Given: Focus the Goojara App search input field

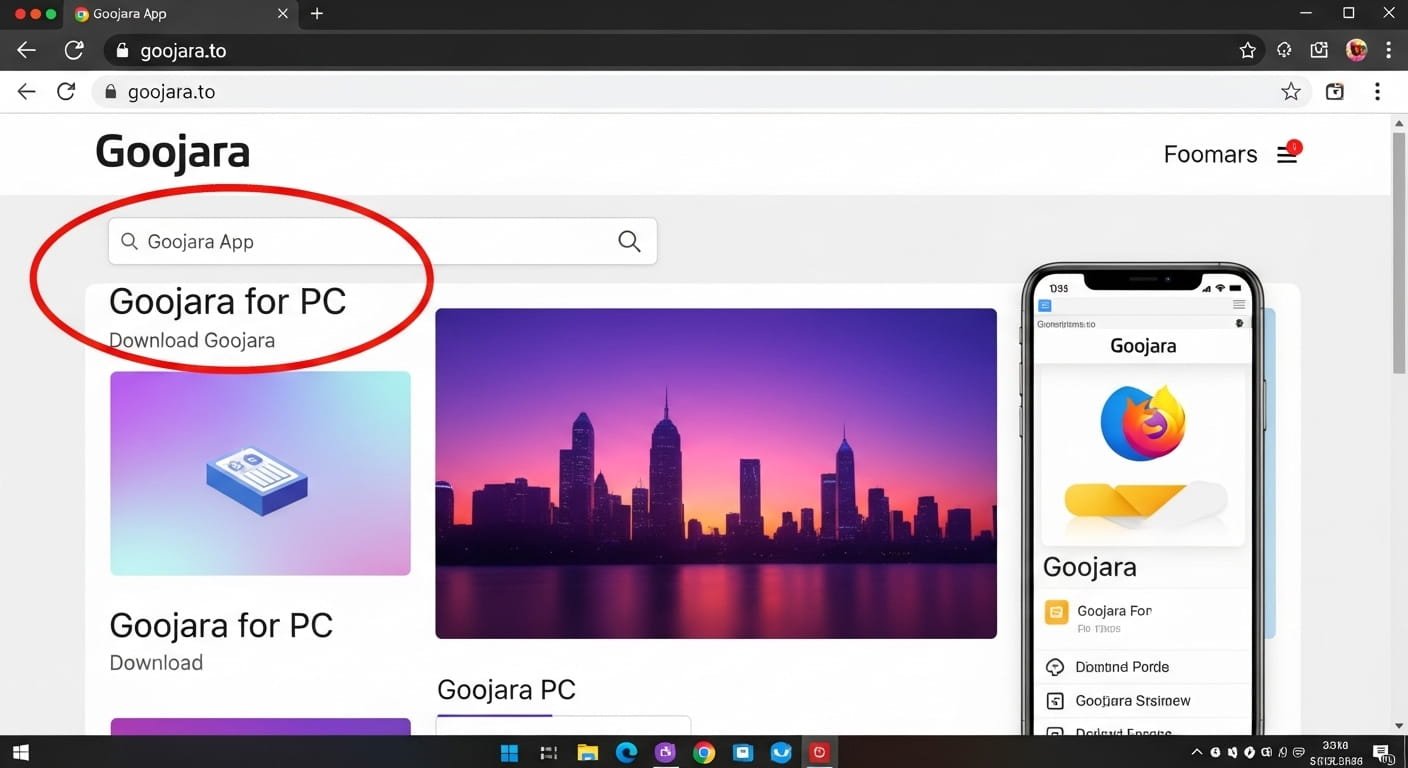Looking at the screenshot, I should point(370,241).
